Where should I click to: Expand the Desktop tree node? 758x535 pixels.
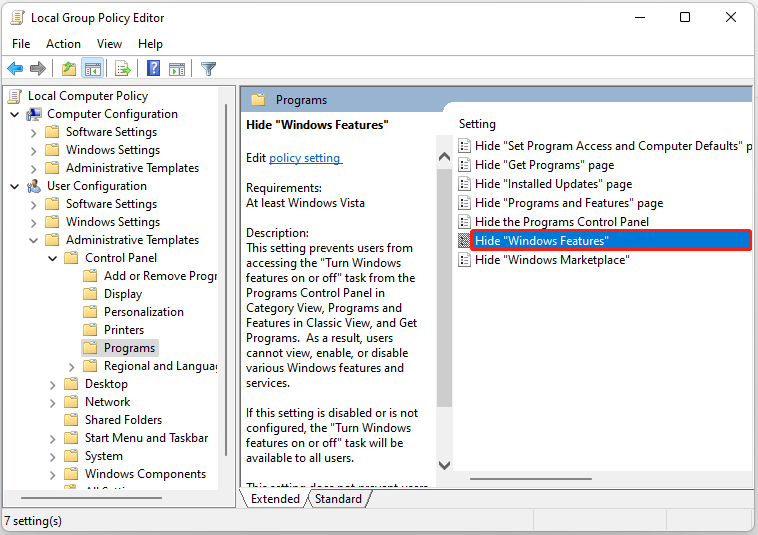52,384
